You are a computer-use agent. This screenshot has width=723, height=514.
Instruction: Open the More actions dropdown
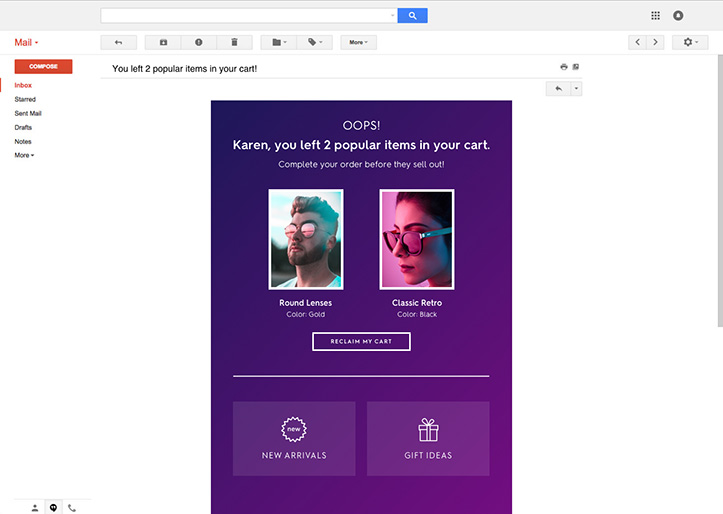pos(358,42)
